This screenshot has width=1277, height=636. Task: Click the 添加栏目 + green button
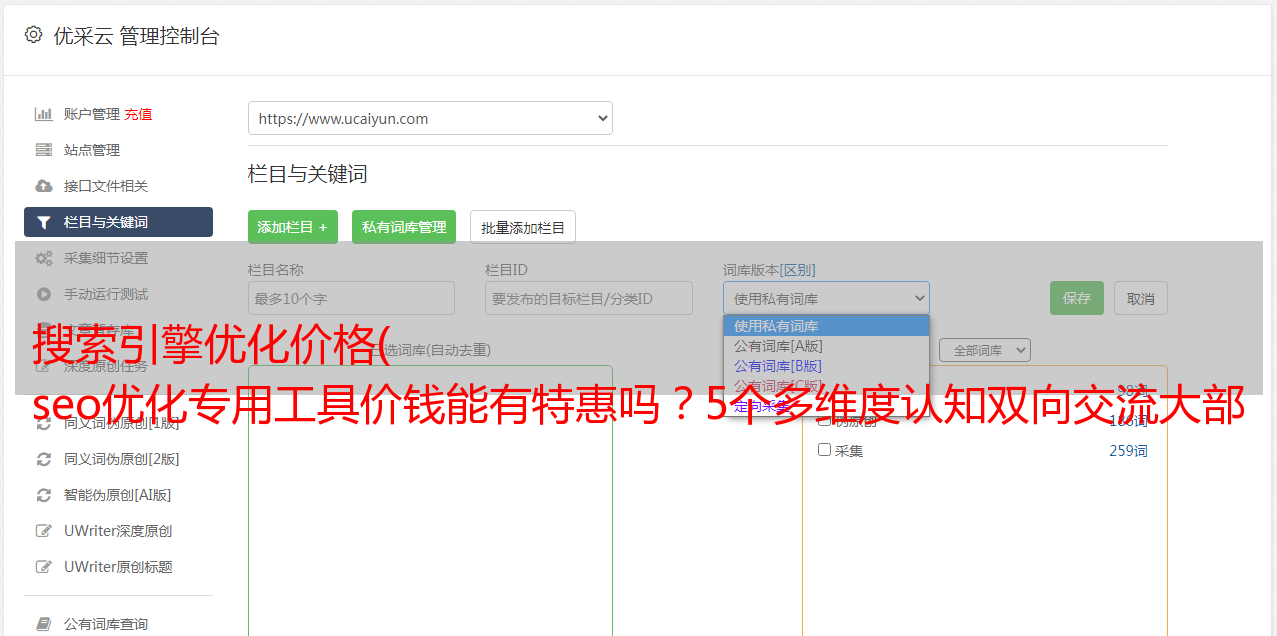(x=293, y=227)
